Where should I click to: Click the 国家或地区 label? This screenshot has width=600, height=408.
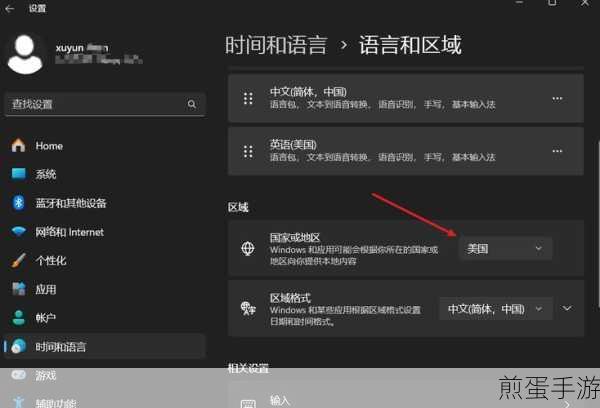click(x=295, y=238)
